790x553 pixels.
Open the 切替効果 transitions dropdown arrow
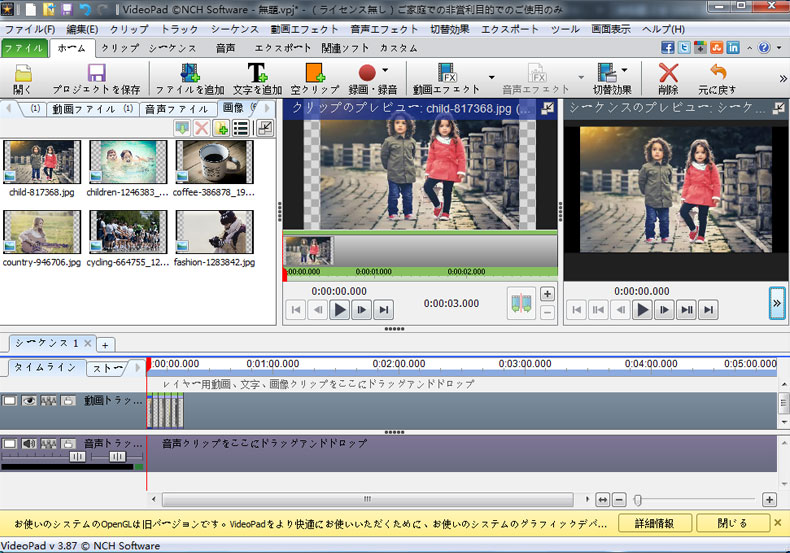tap(626, 71)
